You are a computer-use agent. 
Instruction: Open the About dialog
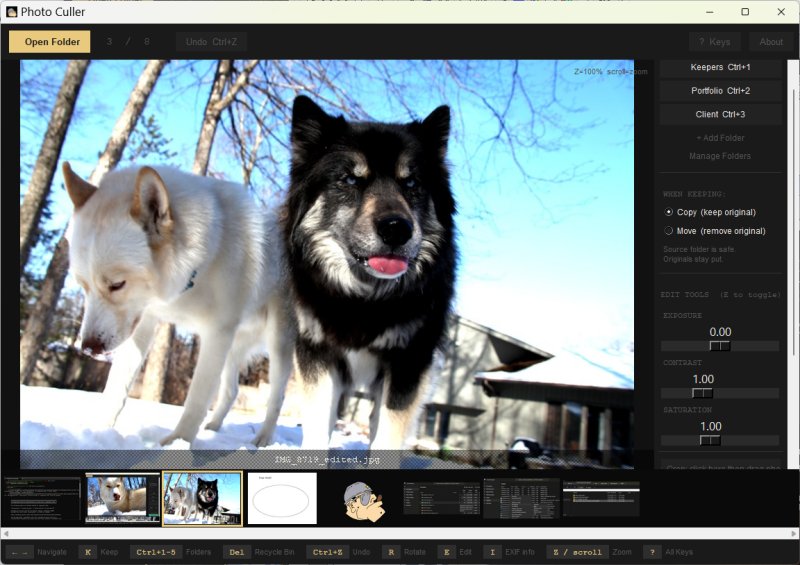click(770, 42)
